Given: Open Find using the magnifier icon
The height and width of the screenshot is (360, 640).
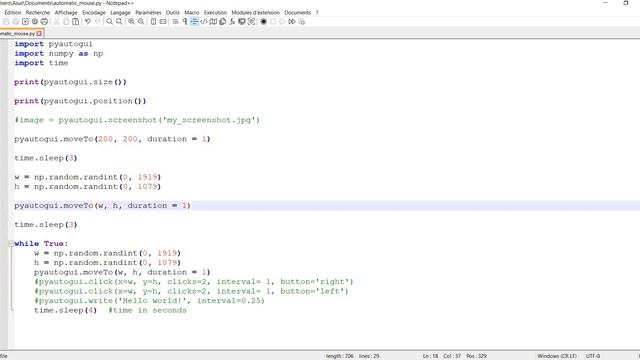Looking at the screenshot, I should point(109,22).
